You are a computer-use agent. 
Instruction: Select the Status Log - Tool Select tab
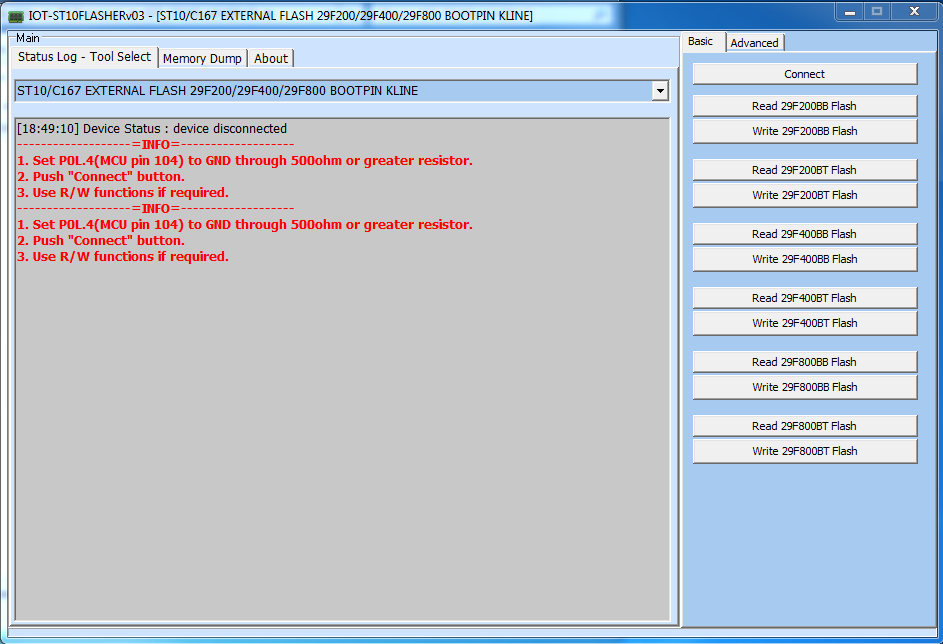85,57
